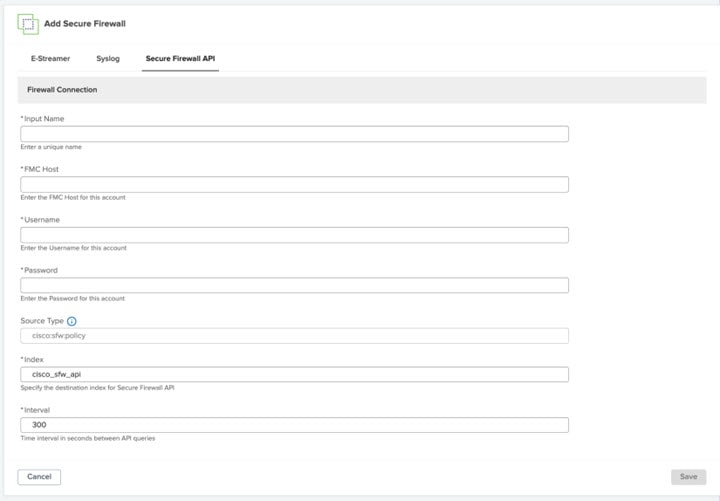
Task: Click the Index field containing cisco_sfw_api
Action: click(294, 374)
